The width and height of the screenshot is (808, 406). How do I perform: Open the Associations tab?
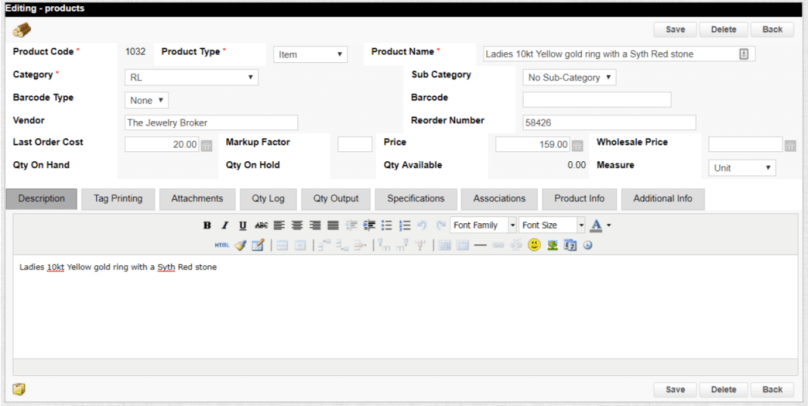(x=499, y=199)
